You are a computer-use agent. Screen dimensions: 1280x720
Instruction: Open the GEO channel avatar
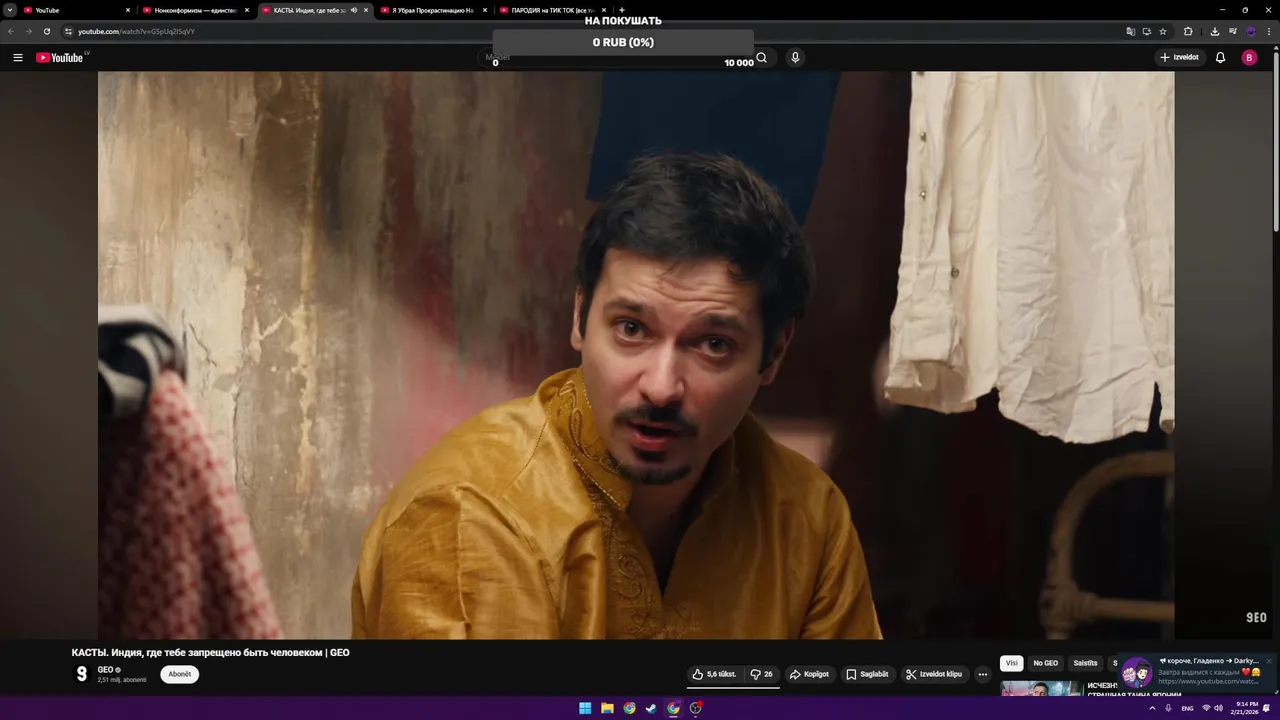point(82,674)
